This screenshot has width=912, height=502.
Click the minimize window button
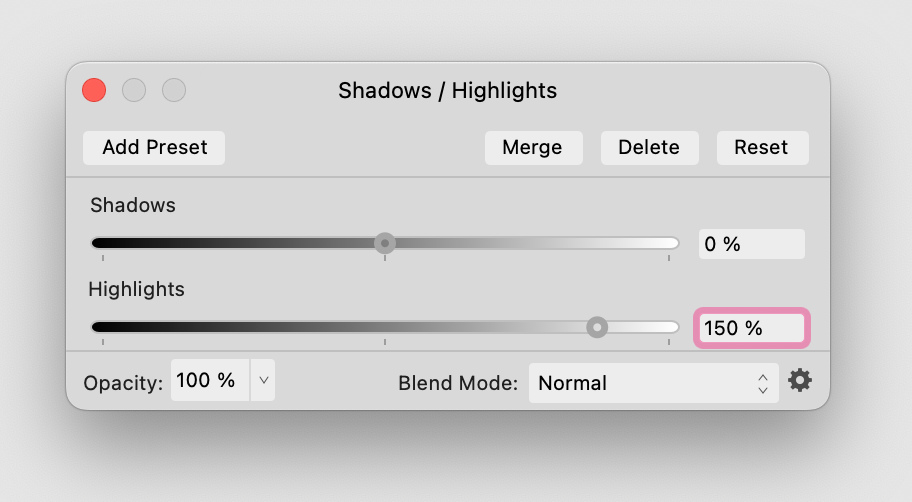(134, 90)
